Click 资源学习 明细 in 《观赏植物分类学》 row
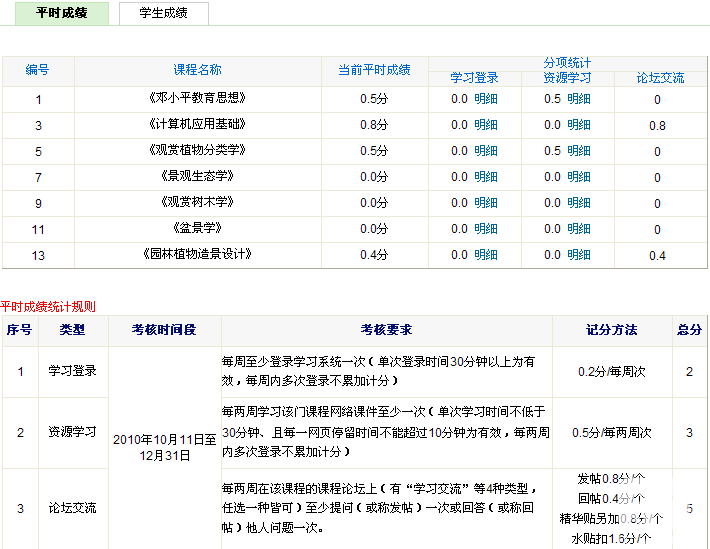The height and width of the screenshot is (549, 710). pyautogui.click(x=579, y=151)
